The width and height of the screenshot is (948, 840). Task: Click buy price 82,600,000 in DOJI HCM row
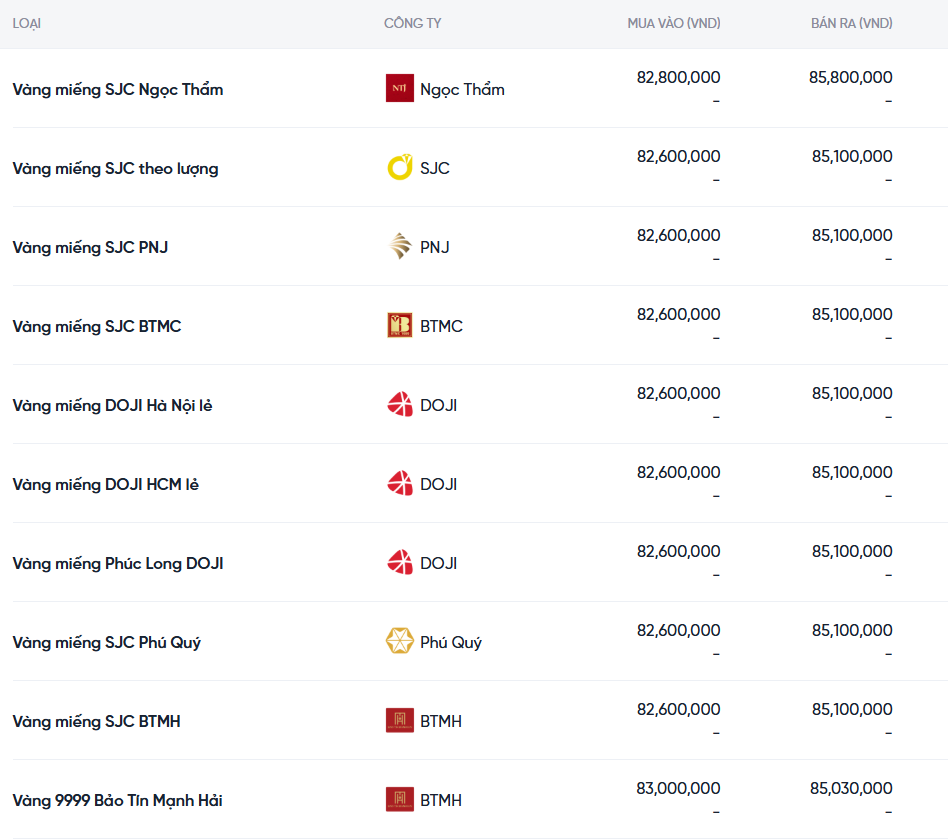click(678, 472)
